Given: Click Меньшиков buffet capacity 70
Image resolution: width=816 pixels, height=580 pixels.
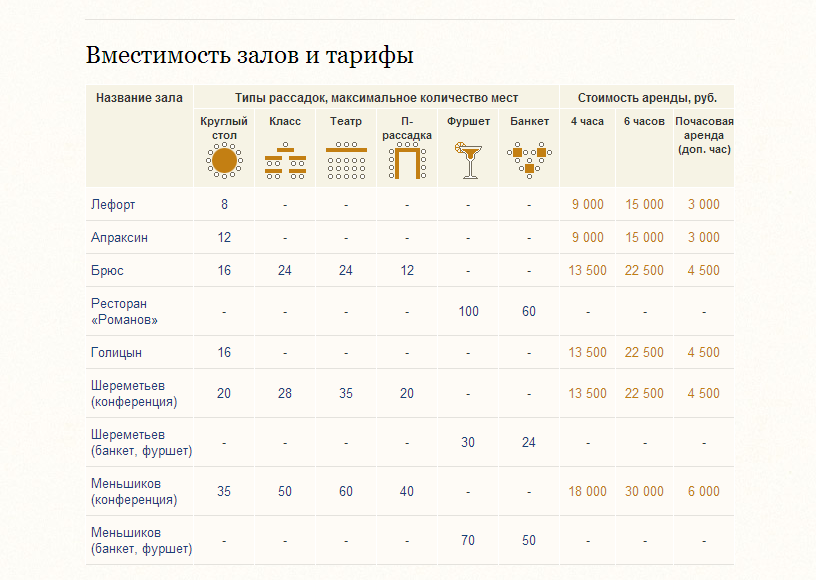Looking at the screenshot, I should coord(468,540).
